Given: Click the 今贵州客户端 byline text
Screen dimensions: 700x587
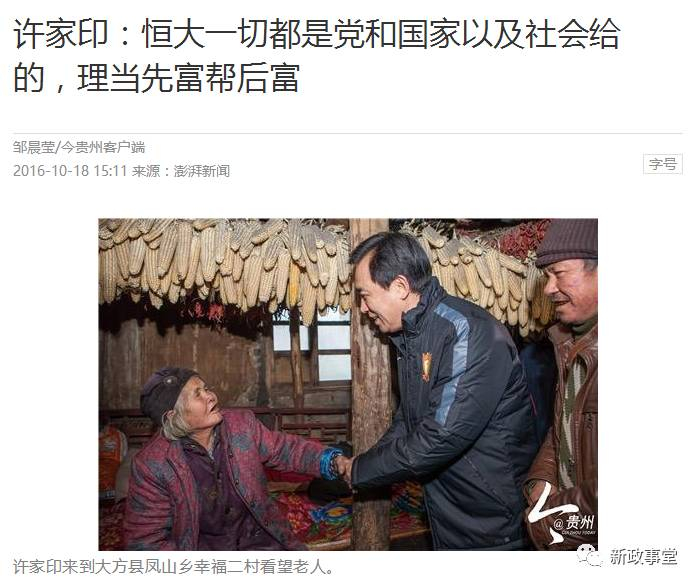Looking at the screenshot, I should pos(103,147).
